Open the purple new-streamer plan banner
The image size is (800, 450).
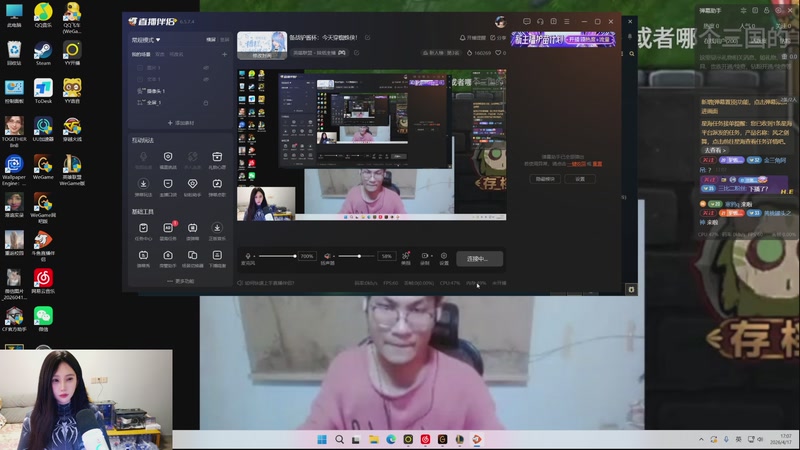[x=563, y=39]
